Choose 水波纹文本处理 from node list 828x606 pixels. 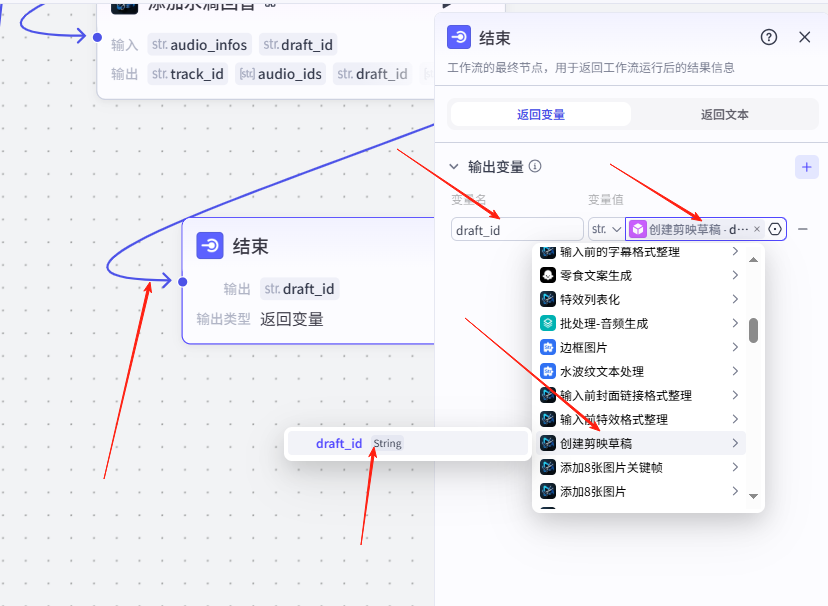point(601,371)
